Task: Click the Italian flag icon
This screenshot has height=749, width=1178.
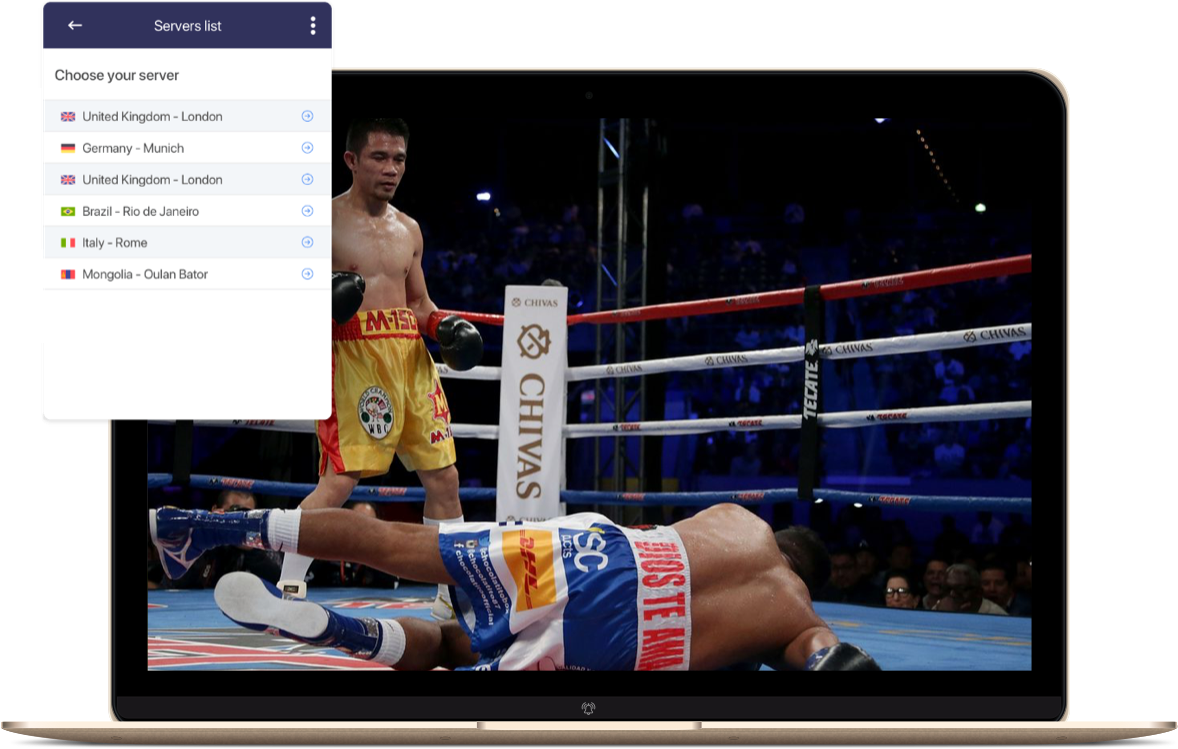Action: (68, 243)
